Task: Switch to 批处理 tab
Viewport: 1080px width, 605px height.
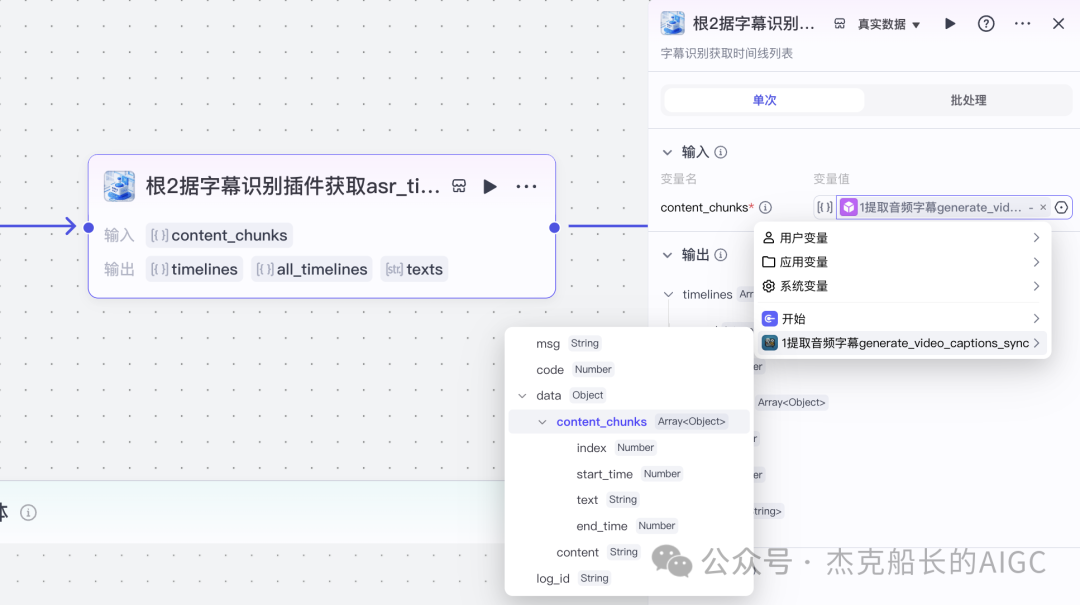Action: 968,100
